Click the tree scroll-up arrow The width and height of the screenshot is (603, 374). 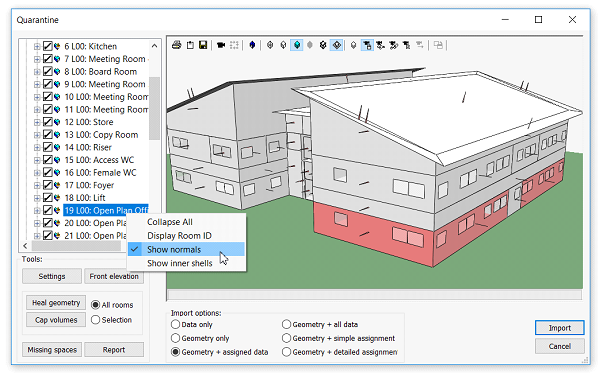[x=155, y=46]
